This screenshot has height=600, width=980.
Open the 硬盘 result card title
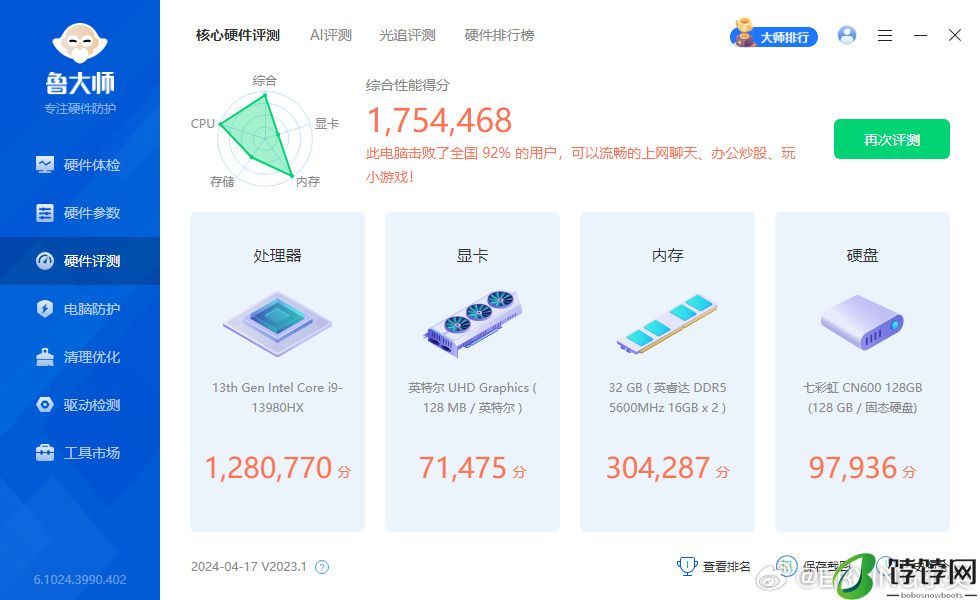point(862,255)
